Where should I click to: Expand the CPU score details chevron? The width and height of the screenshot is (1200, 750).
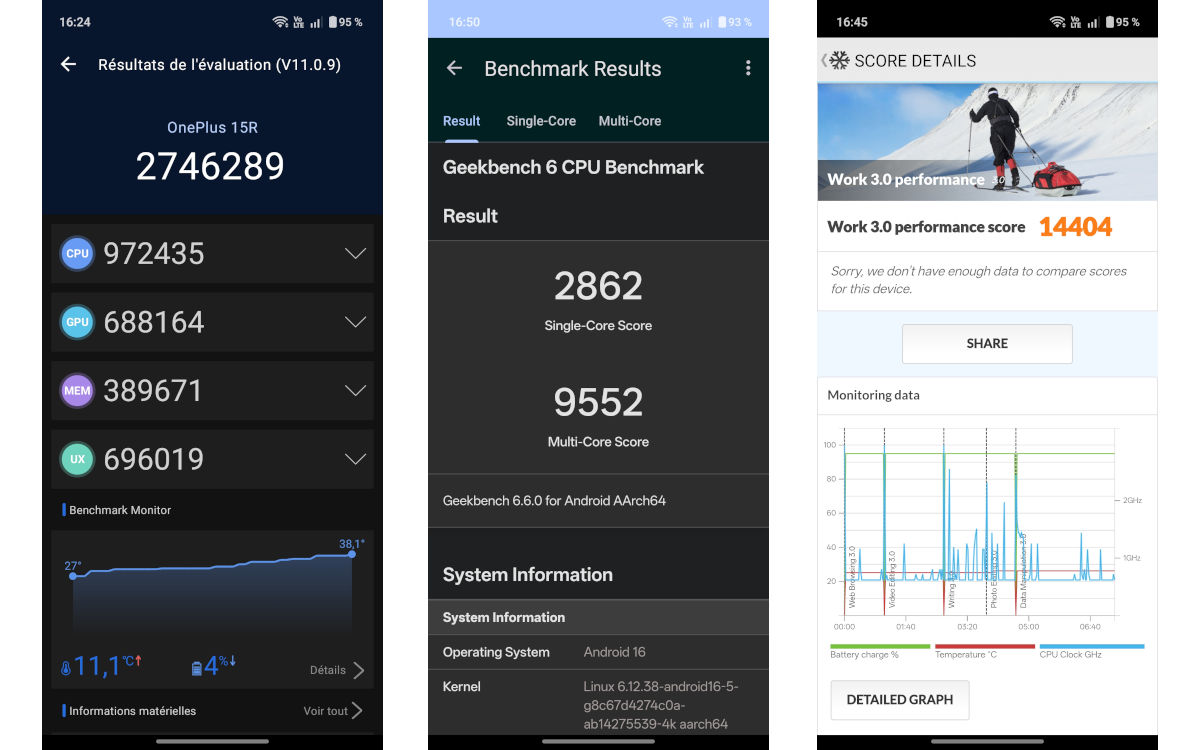point(355,253)
